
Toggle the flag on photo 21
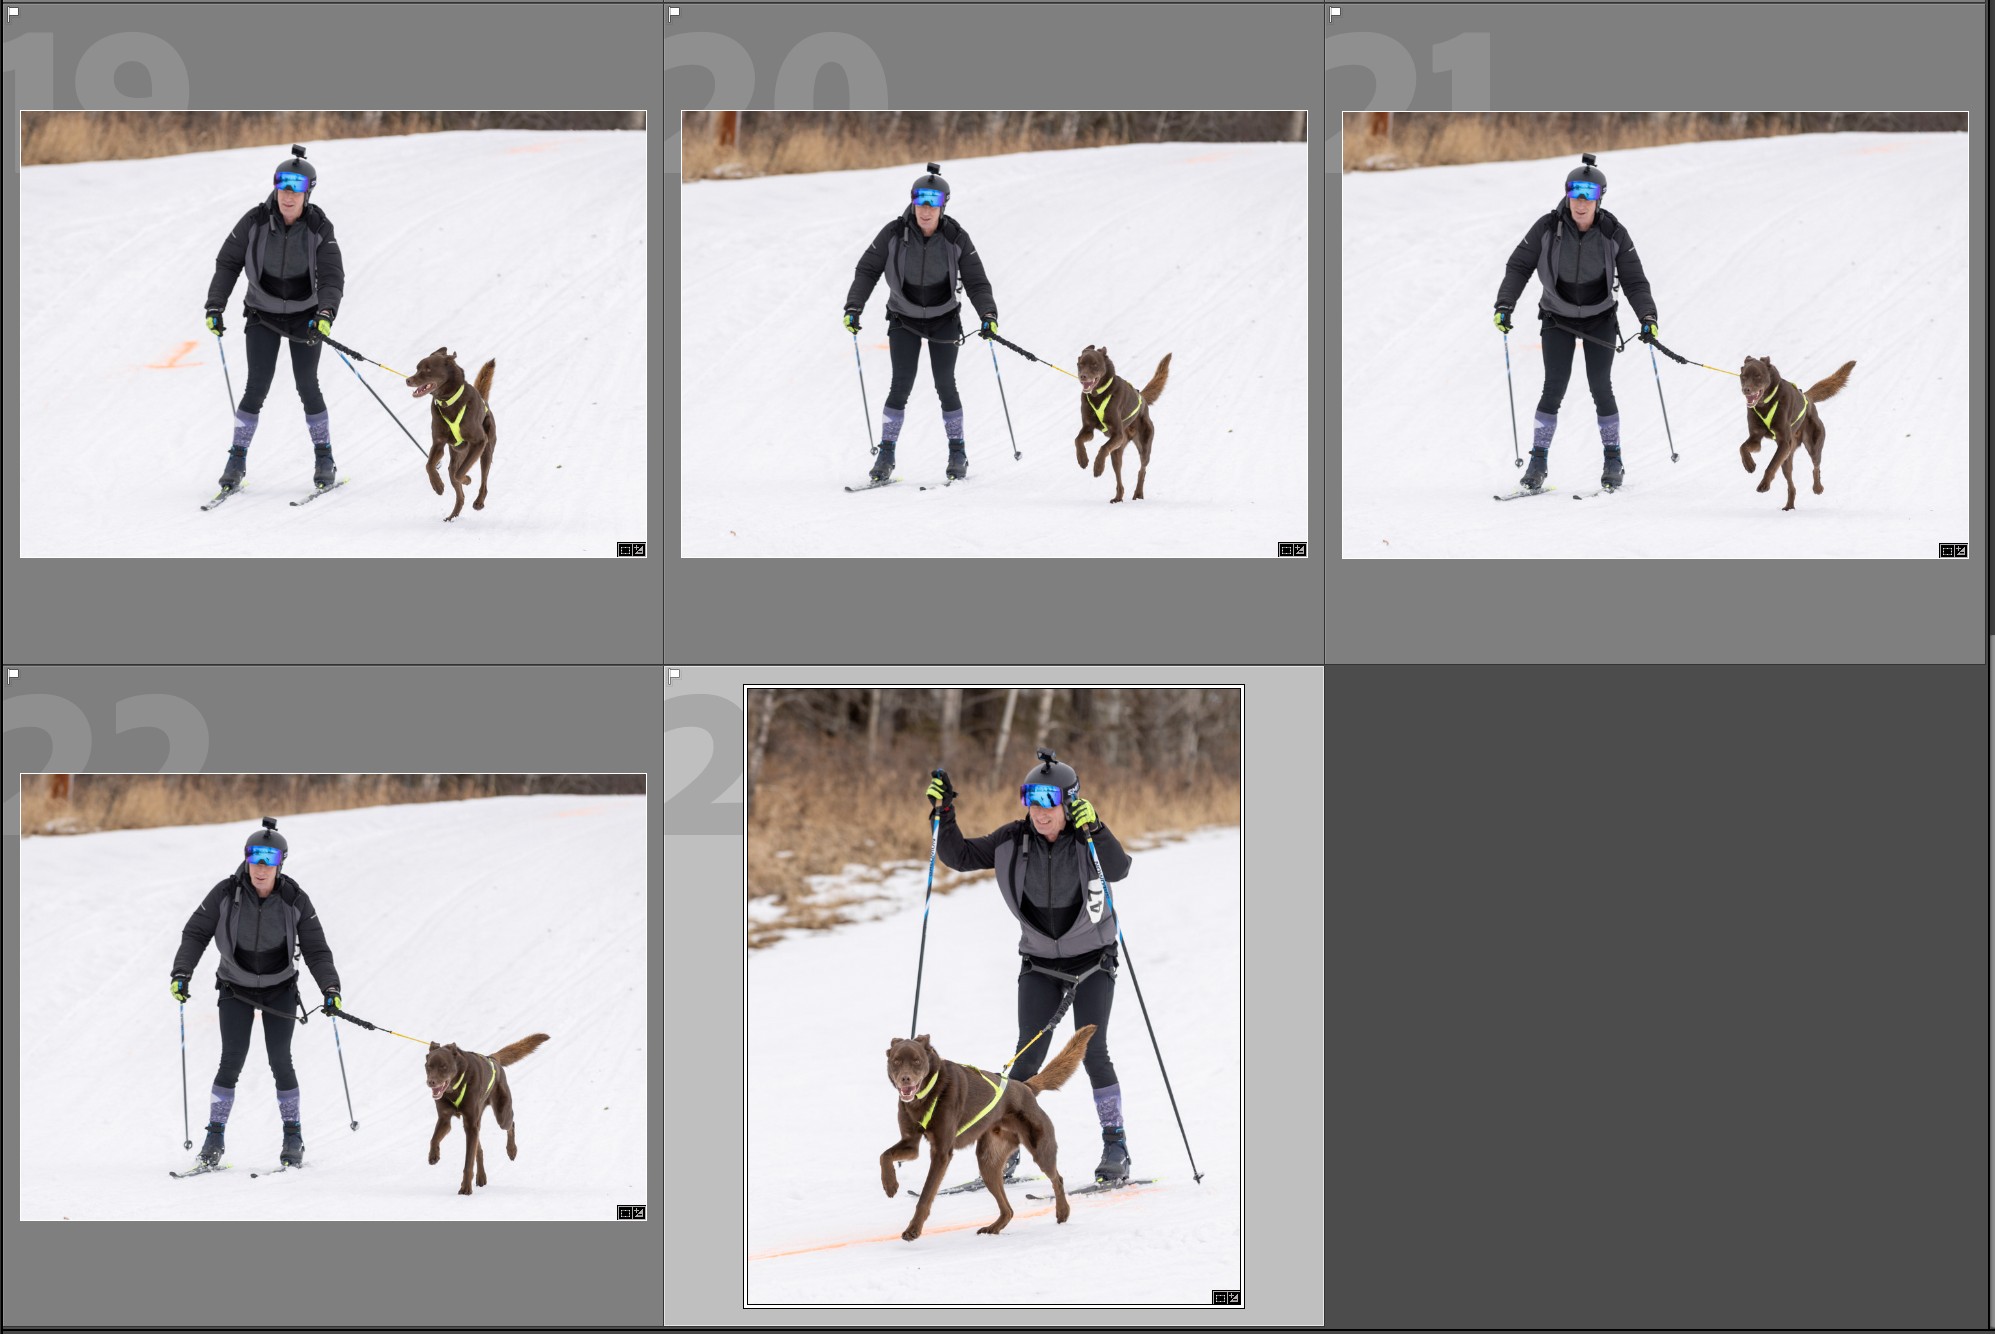(x=1335, y=13)
